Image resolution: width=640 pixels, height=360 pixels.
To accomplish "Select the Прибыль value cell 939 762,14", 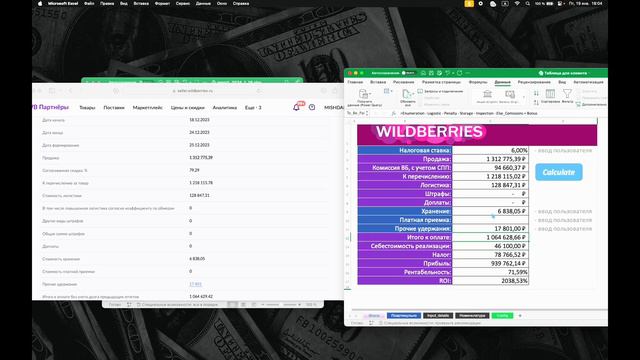I will coord(490,263).
